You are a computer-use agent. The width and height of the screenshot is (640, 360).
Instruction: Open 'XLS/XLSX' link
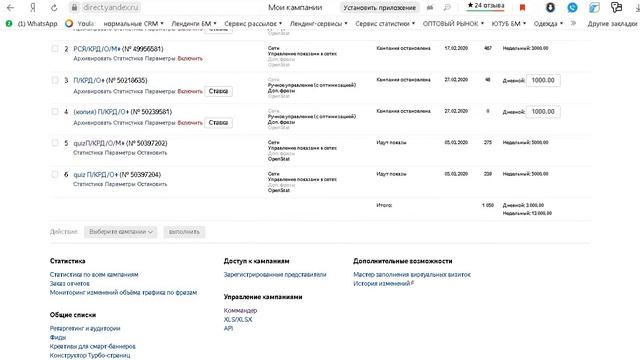point(238,319)
